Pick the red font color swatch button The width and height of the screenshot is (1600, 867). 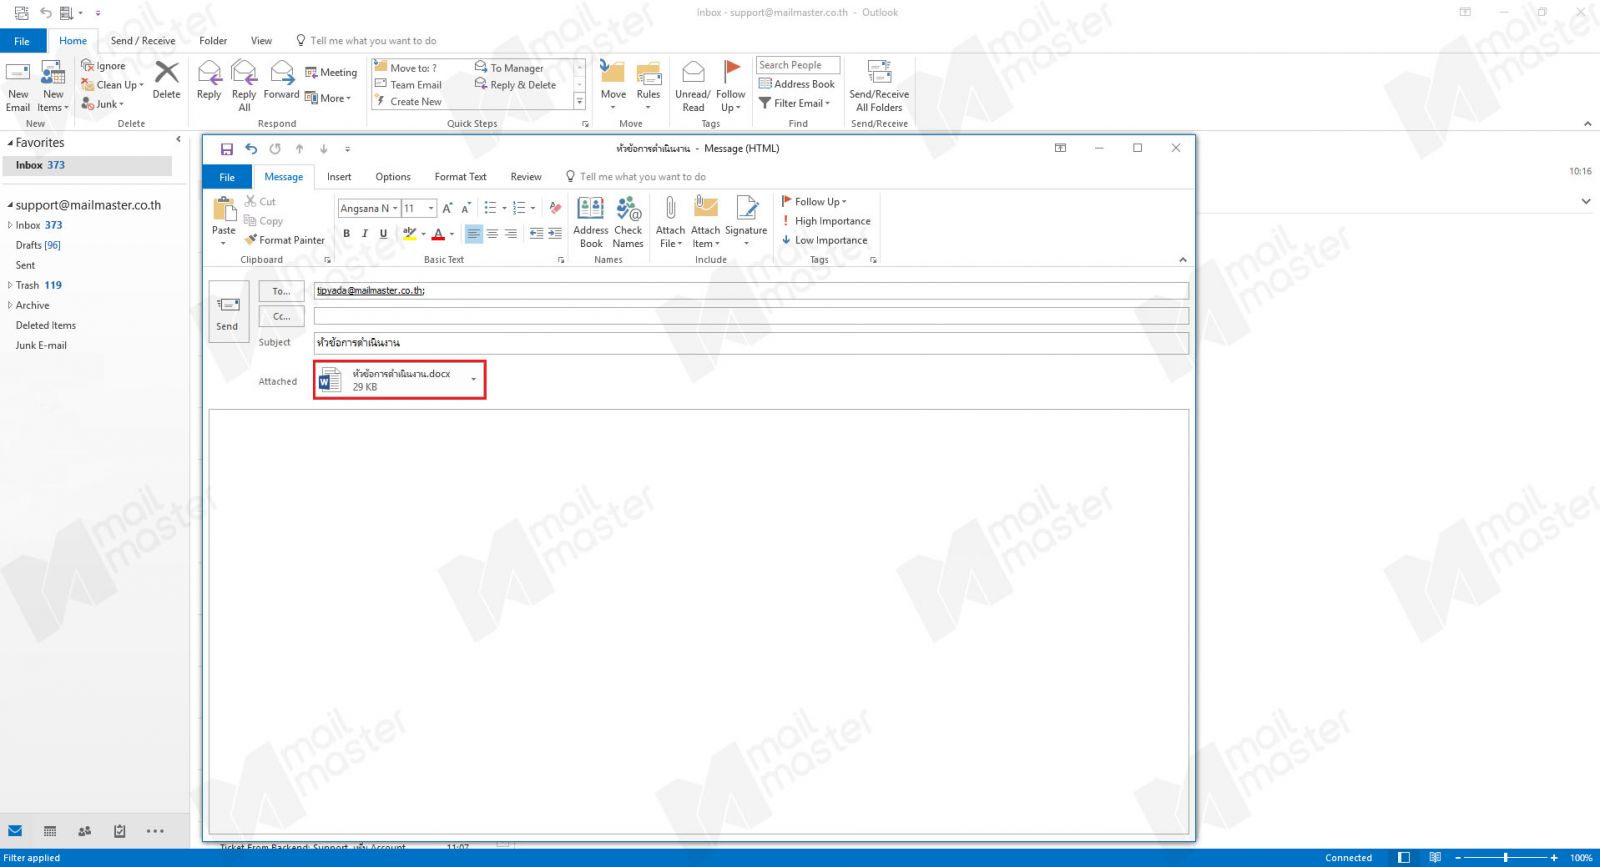[438, 234]
